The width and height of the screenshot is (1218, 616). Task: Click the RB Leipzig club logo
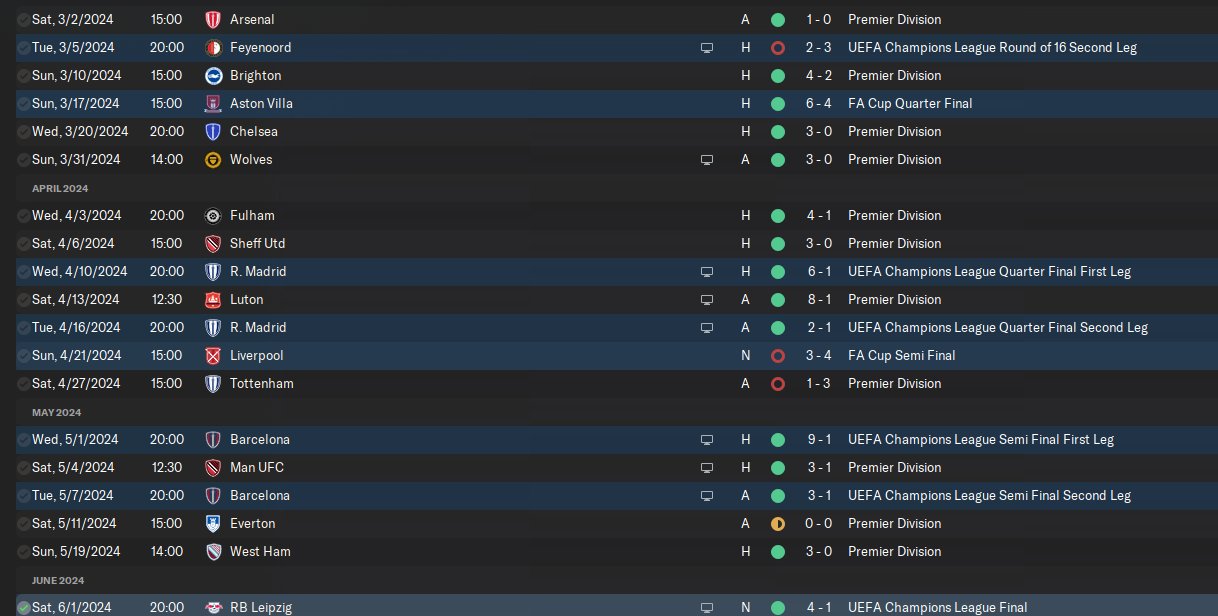[x=212, y=607]
